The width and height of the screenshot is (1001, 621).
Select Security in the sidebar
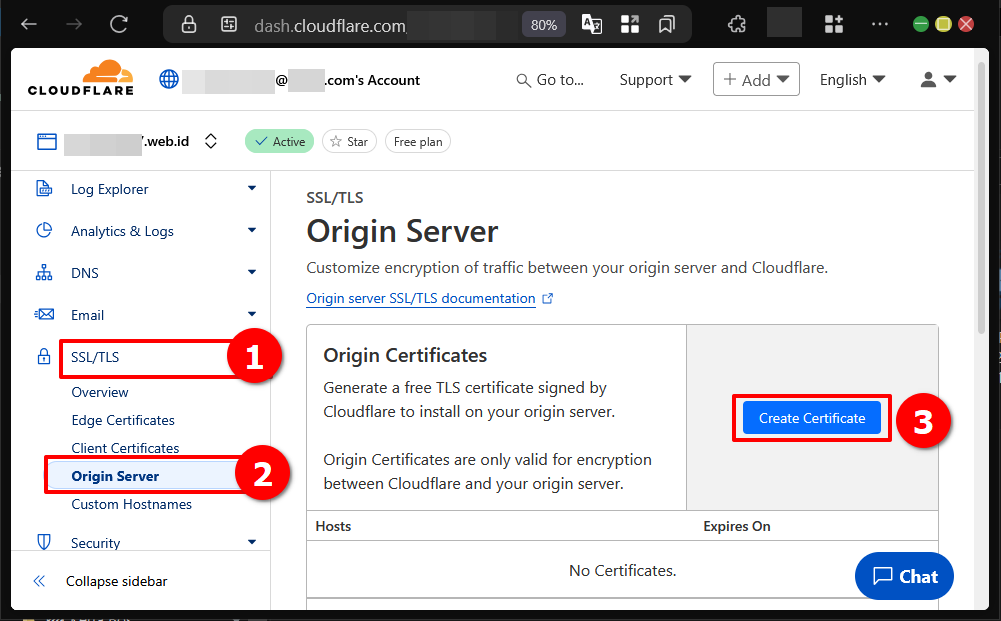pyautogui.click(x=95, y=543)
